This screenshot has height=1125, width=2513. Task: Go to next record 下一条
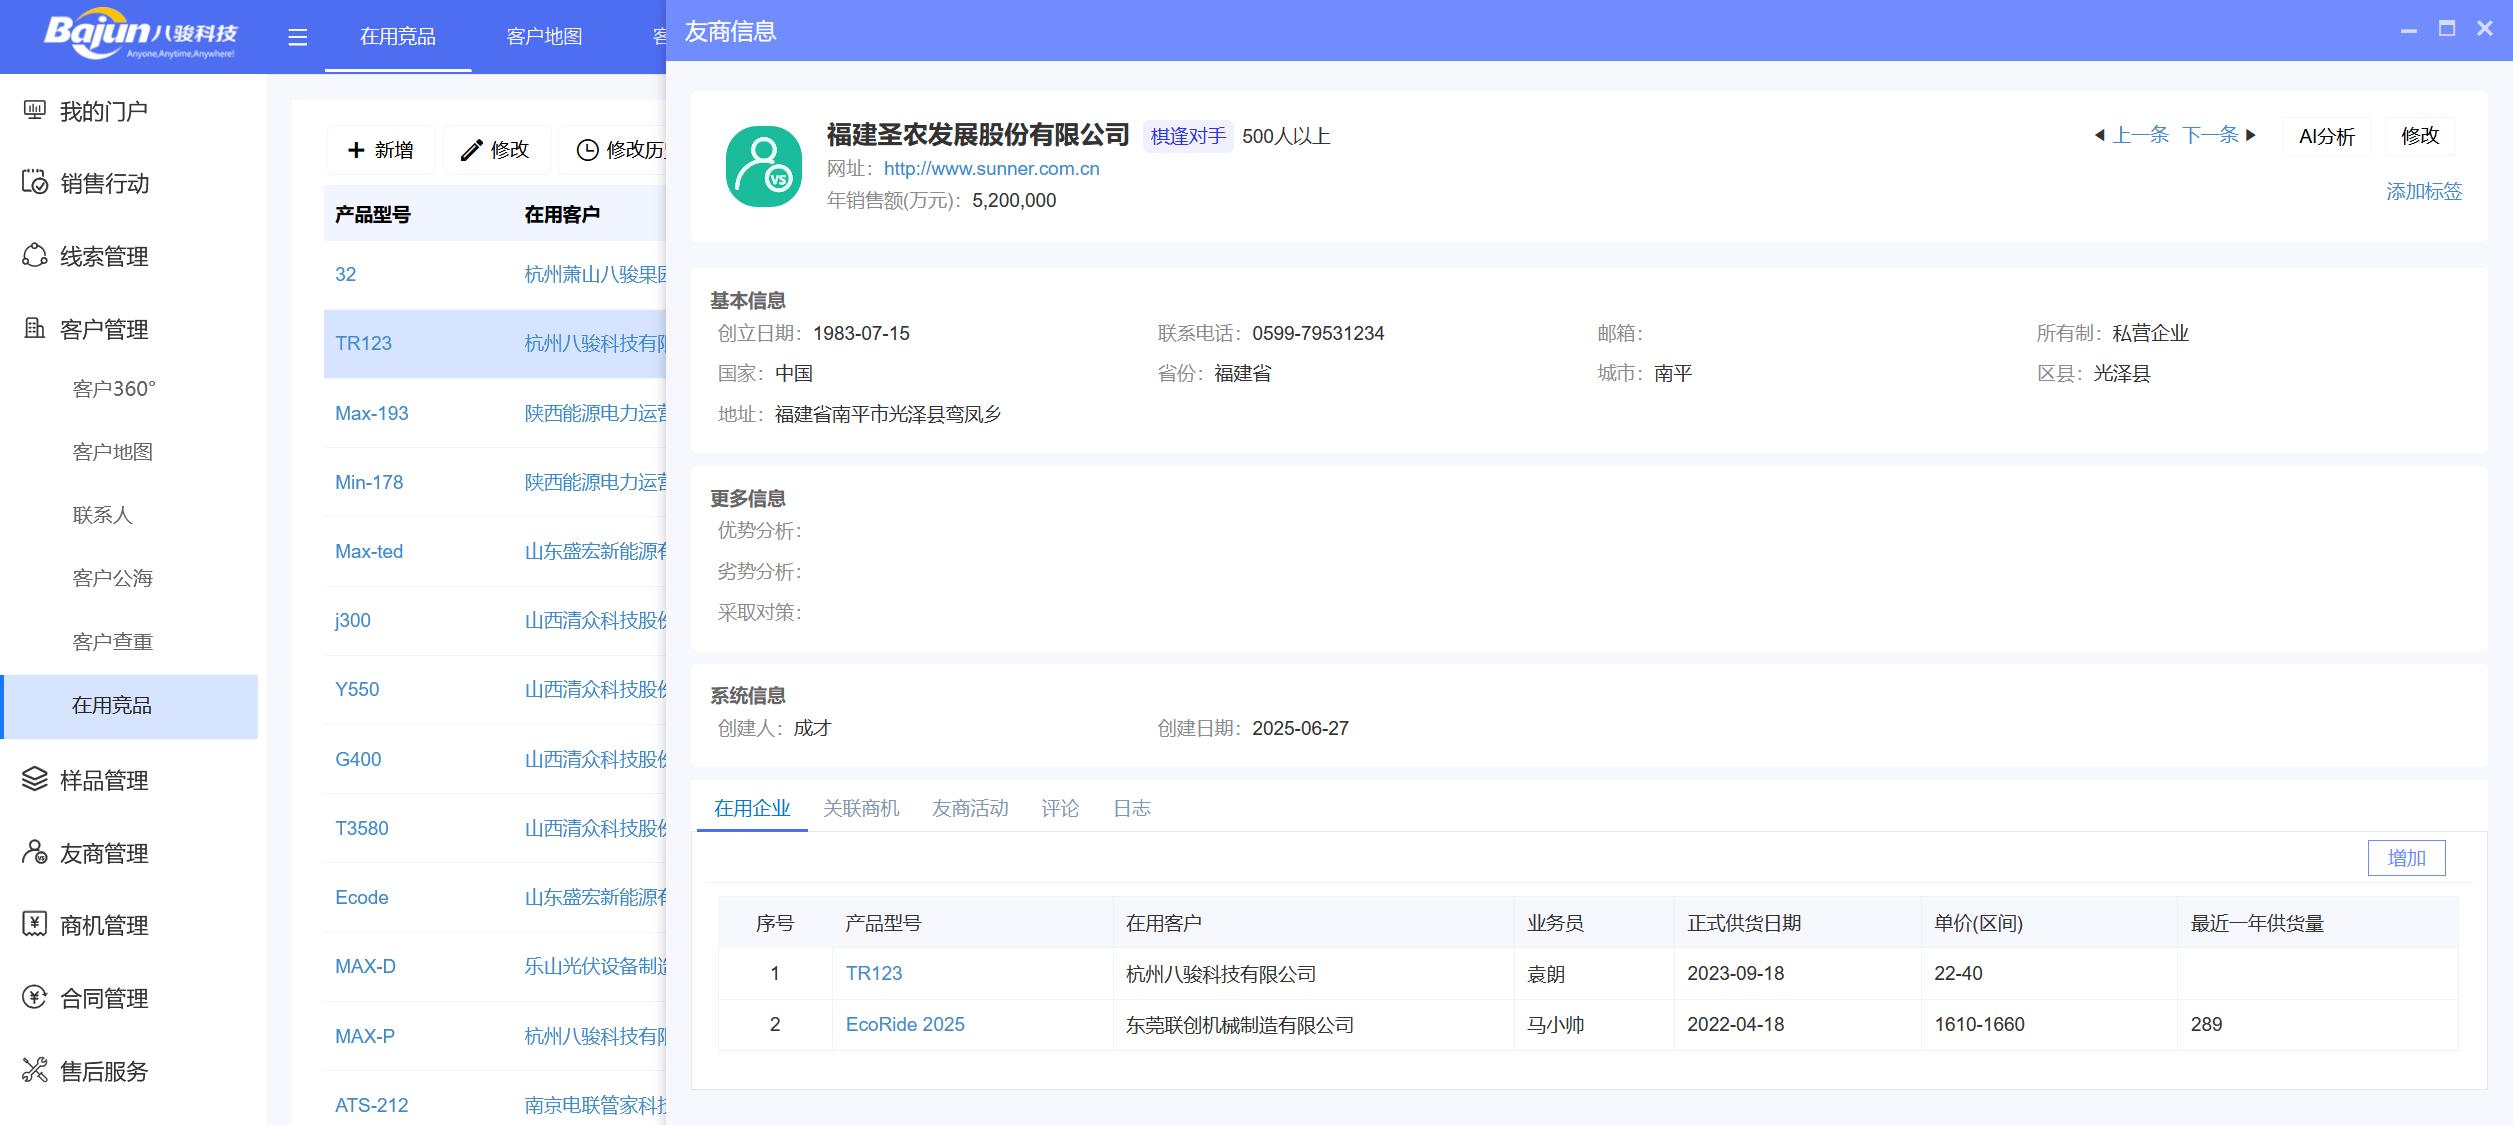(x=2211, y=135)
